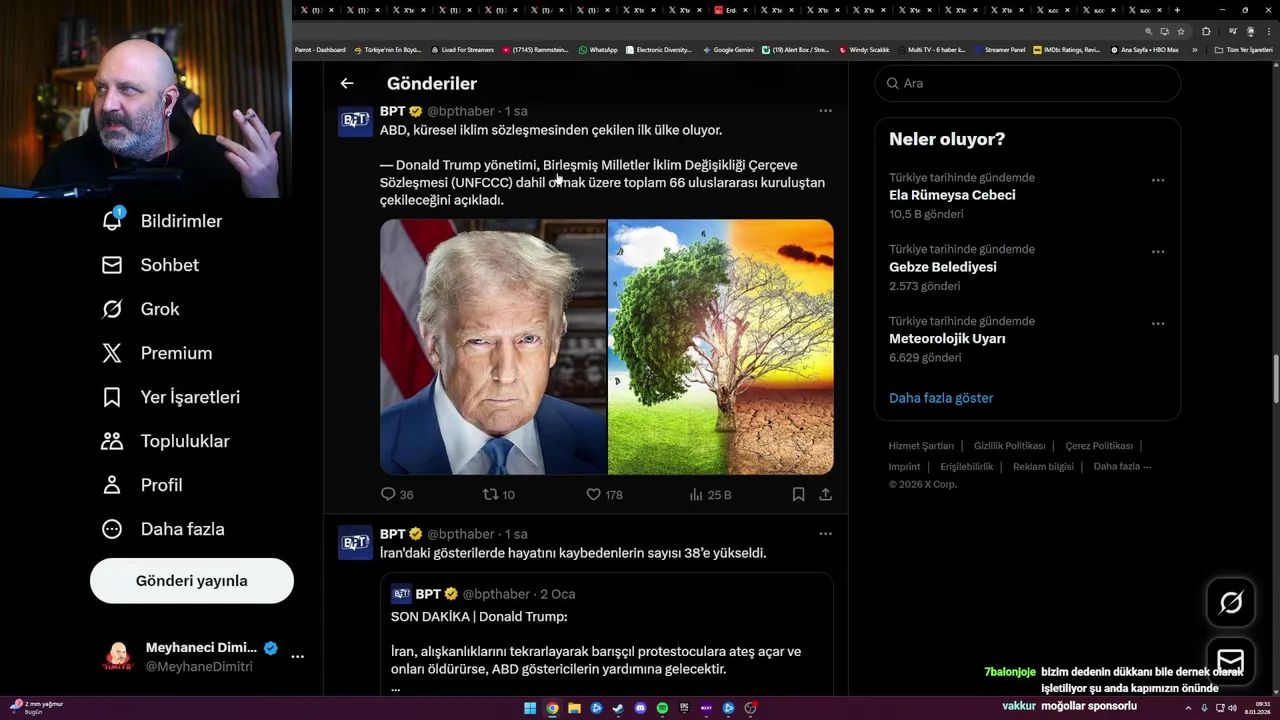Open BPT avatar on İran post

tap(355, 542)
